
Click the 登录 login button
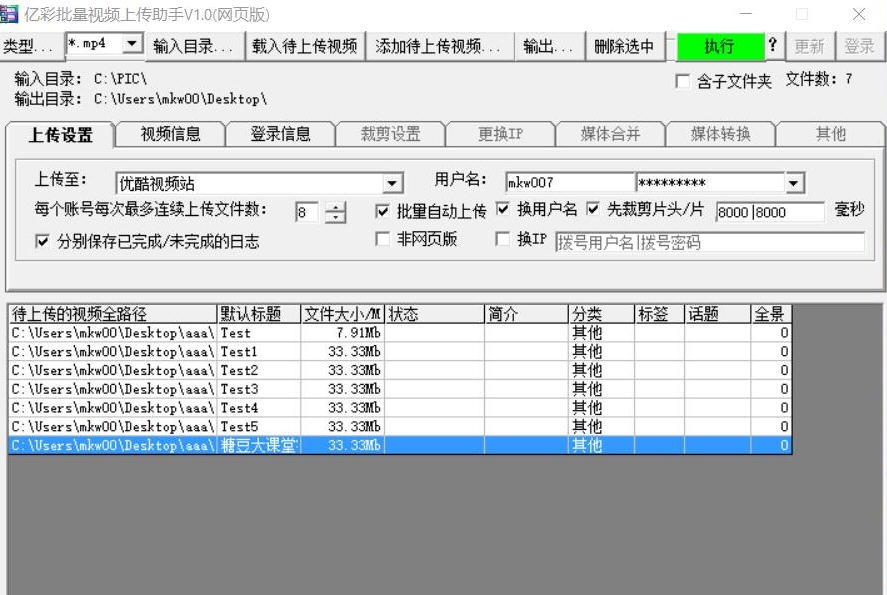click(x=857, y=45)
